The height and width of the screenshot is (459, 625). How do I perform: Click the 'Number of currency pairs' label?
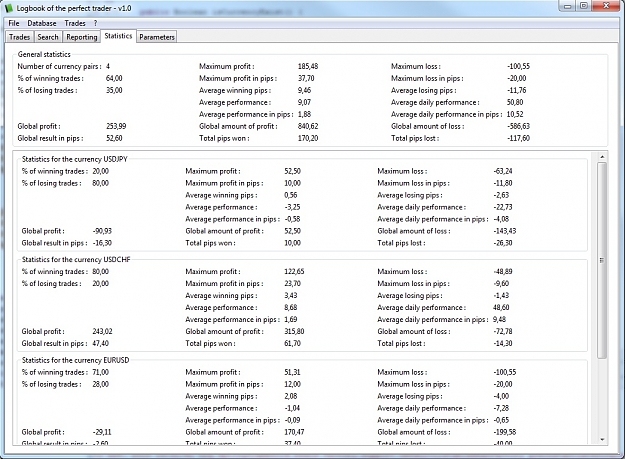click(x=59, y=67)
